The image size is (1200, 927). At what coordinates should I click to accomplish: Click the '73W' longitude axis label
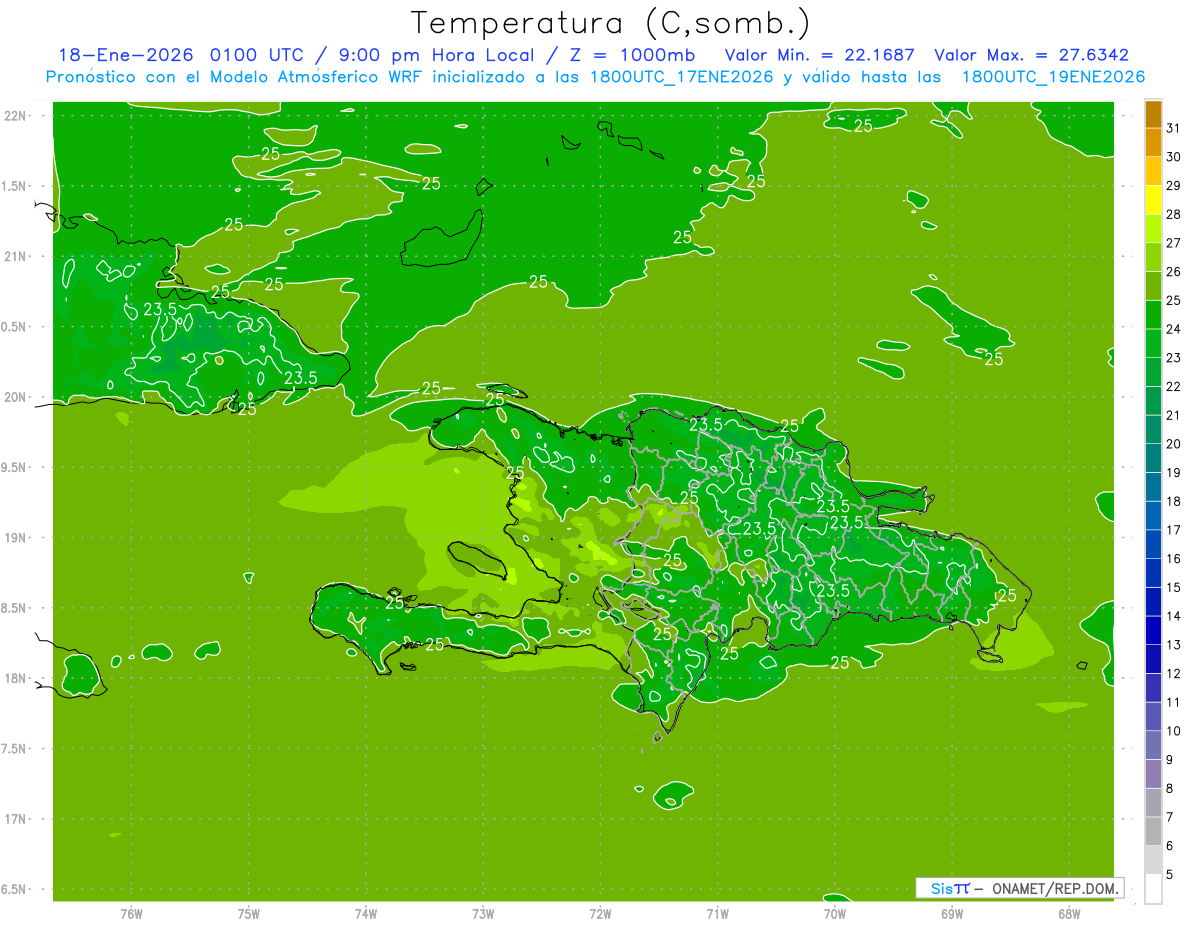(x=483, y=913)
